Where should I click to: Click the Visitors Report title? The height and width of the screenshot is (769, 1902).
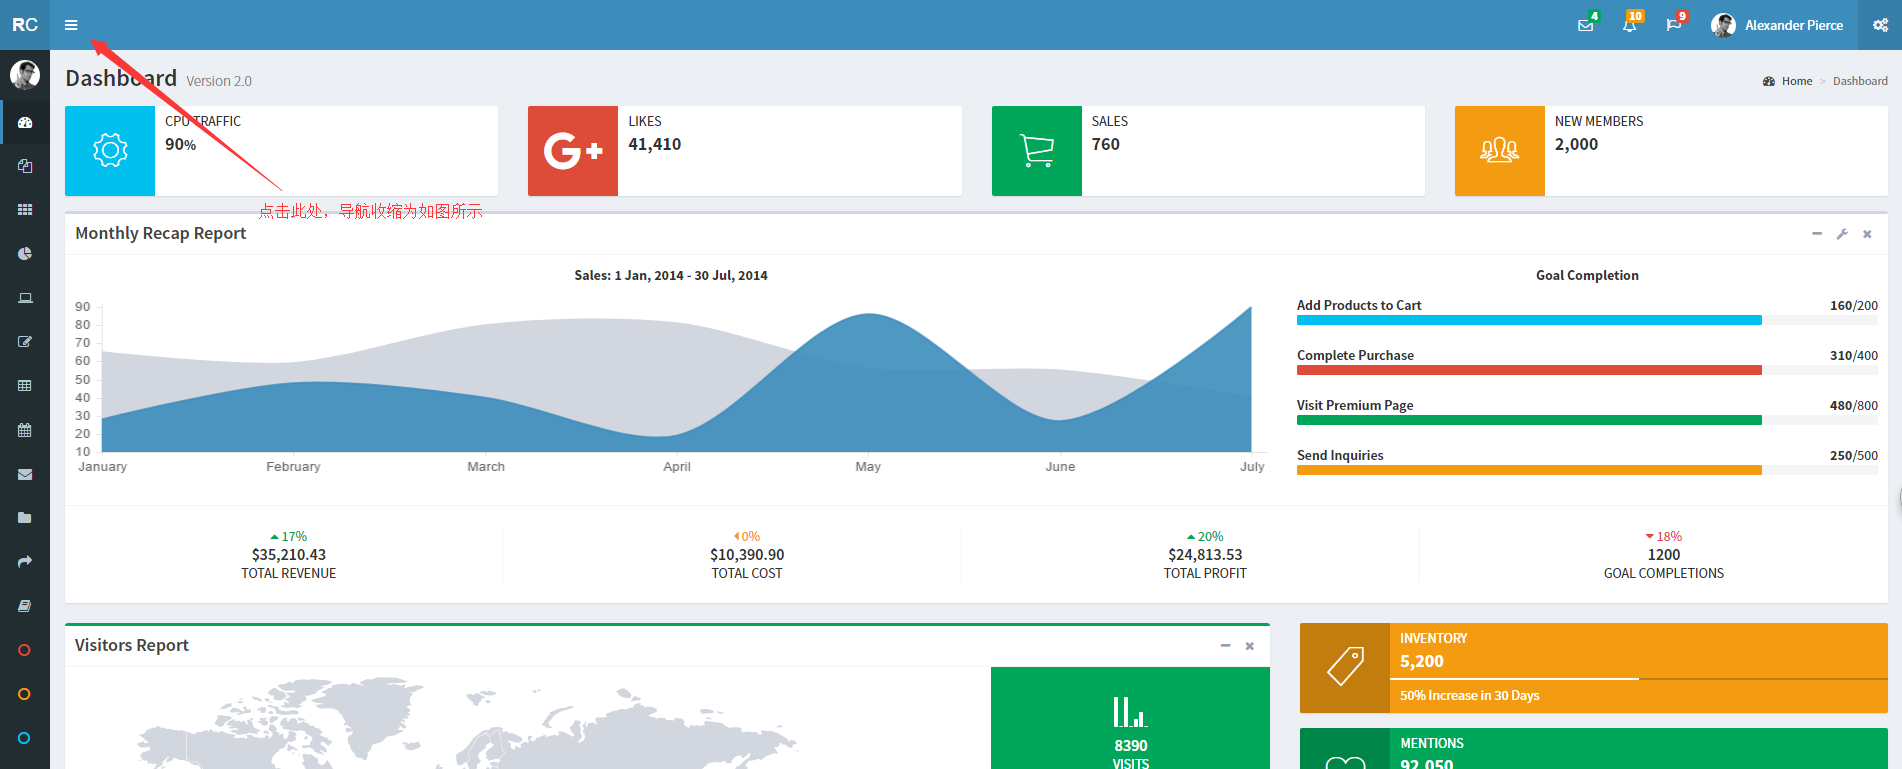pyautogui.click(x=132, y=645)
